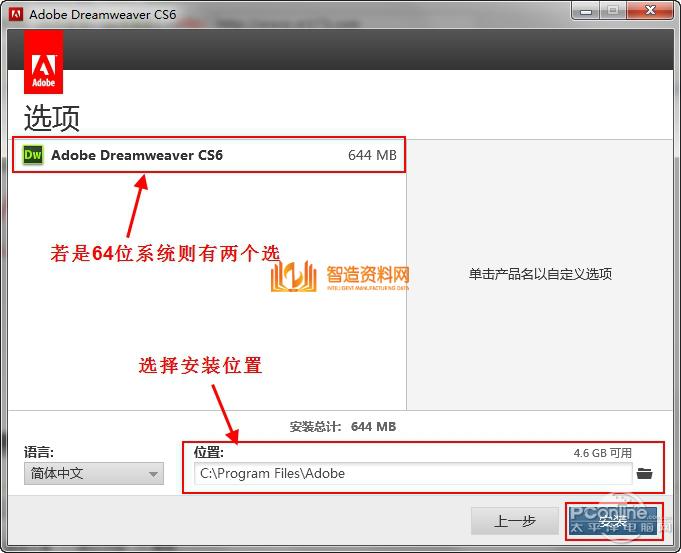Viewport: 681px width, 553px height.
Task: Select the Adobe Dreamweaver CS6 product row
Action: click(209, 155)
